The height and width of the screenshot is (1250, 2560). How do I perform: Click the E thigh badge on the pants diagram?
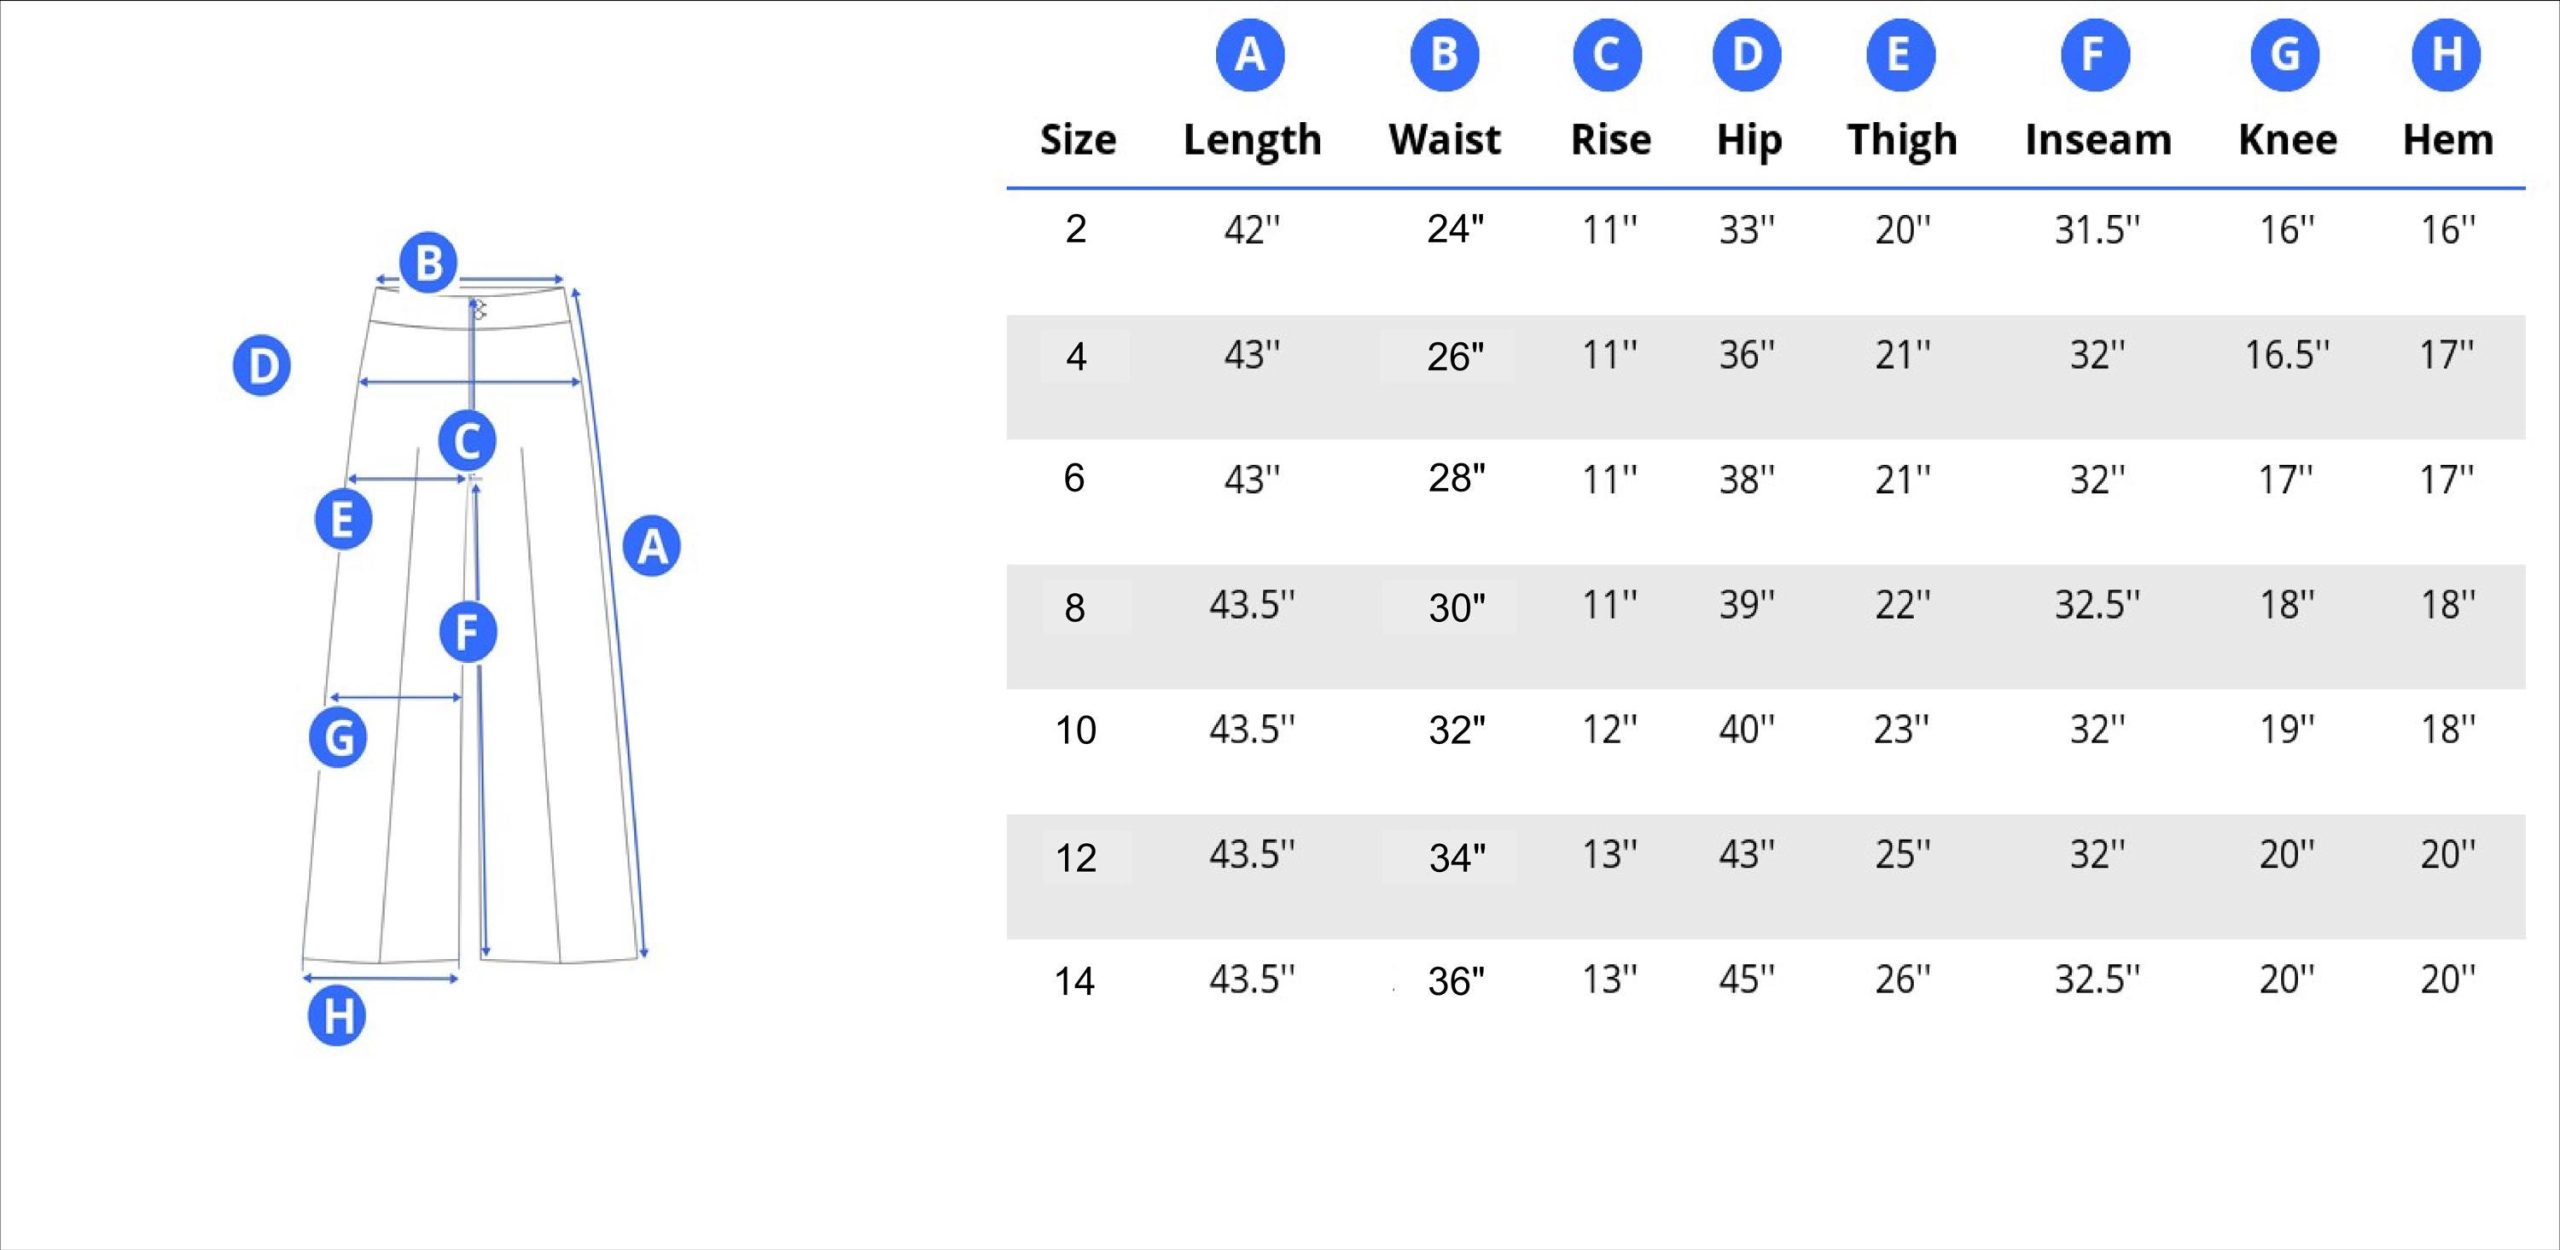pyautogui.click(x=343, y=520)
